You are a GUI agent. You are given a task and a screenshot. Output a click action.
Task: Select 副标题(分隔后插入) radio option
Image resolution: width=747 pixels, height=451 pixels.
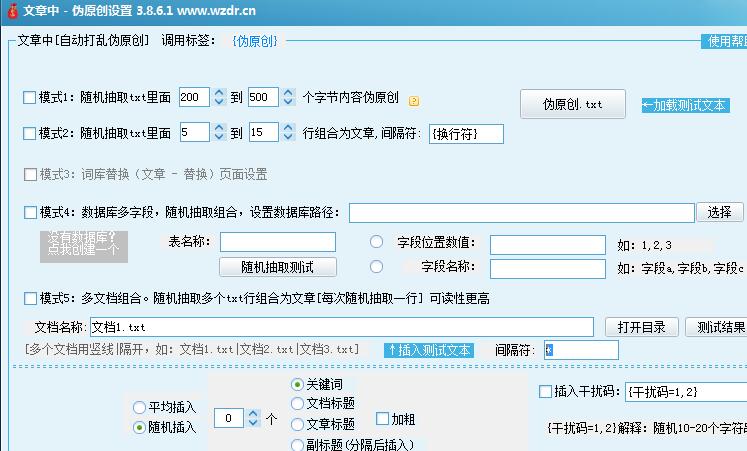click(297, 445)
